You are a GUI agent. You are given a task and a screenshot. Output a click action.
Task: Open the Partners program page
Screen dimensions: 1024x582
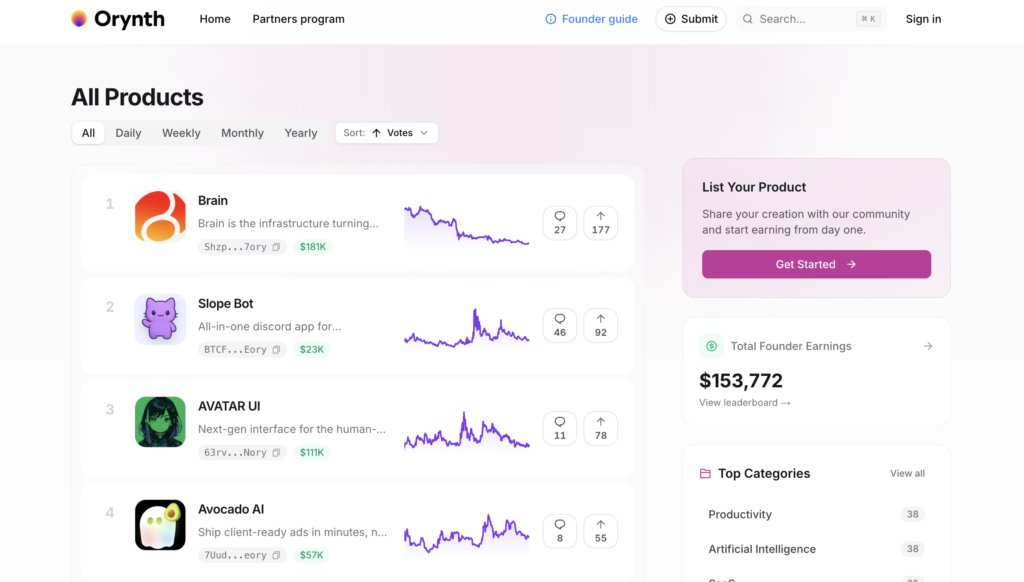pyautogui.click(x=298, y=19)
